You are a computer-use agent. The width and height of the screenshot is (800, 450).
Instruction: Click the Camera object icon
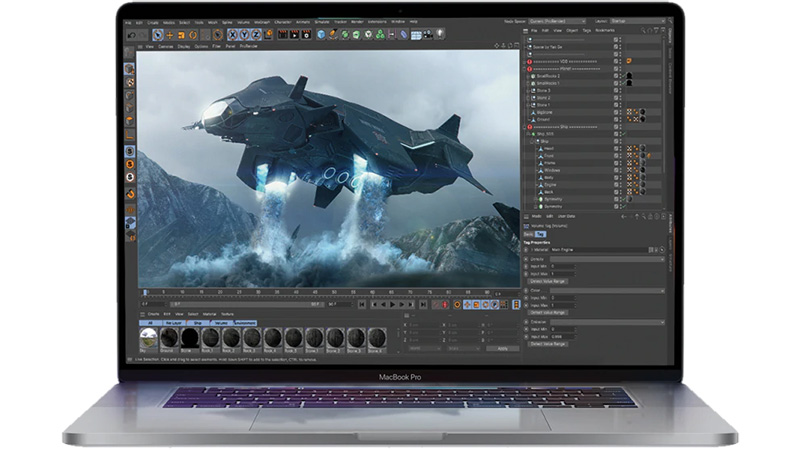click(428, 34)
